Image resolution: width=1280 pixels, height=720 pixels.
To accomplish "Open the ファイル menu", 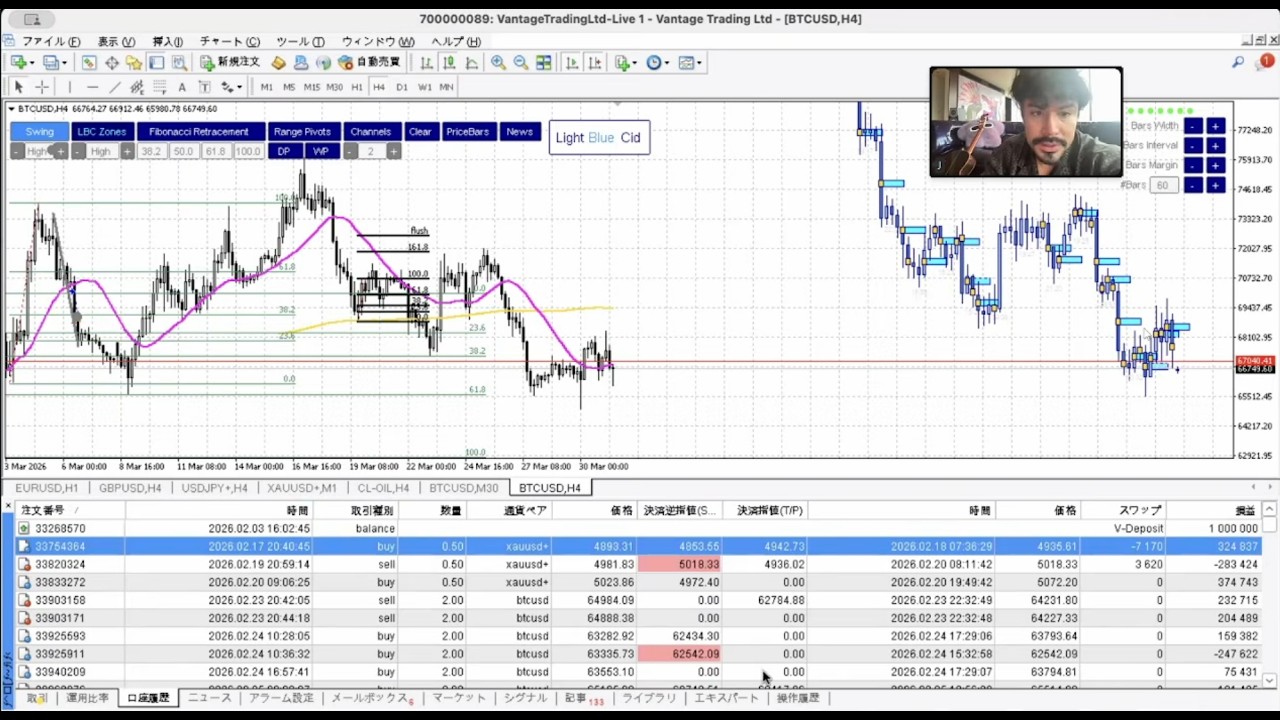I will pyautogui.click(x=51, y=41).
